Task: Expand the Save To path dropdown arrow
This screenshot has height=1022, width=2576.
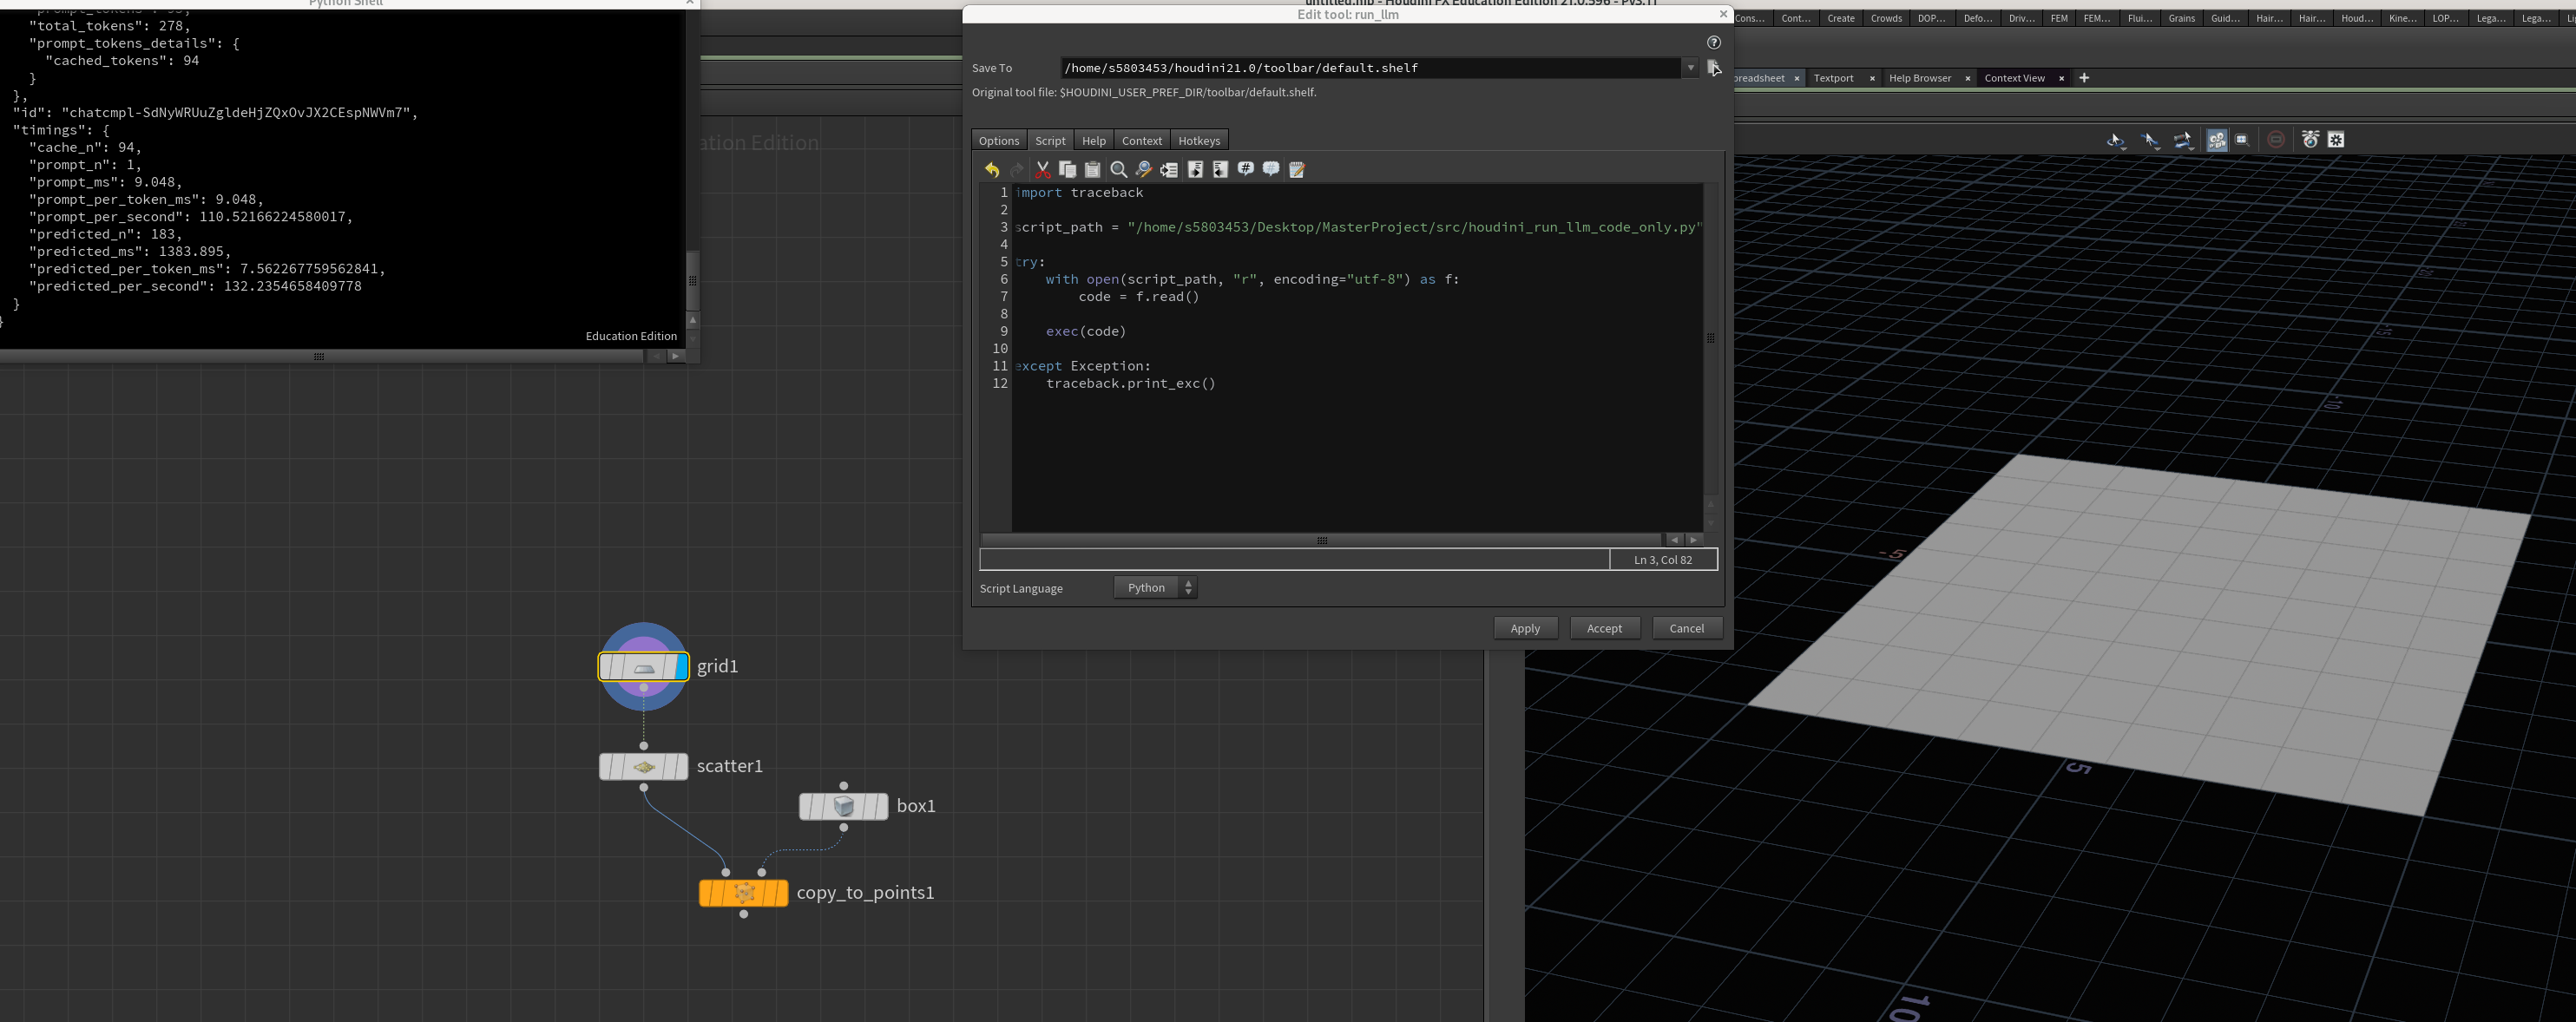Action: [x=1691, y=68]
